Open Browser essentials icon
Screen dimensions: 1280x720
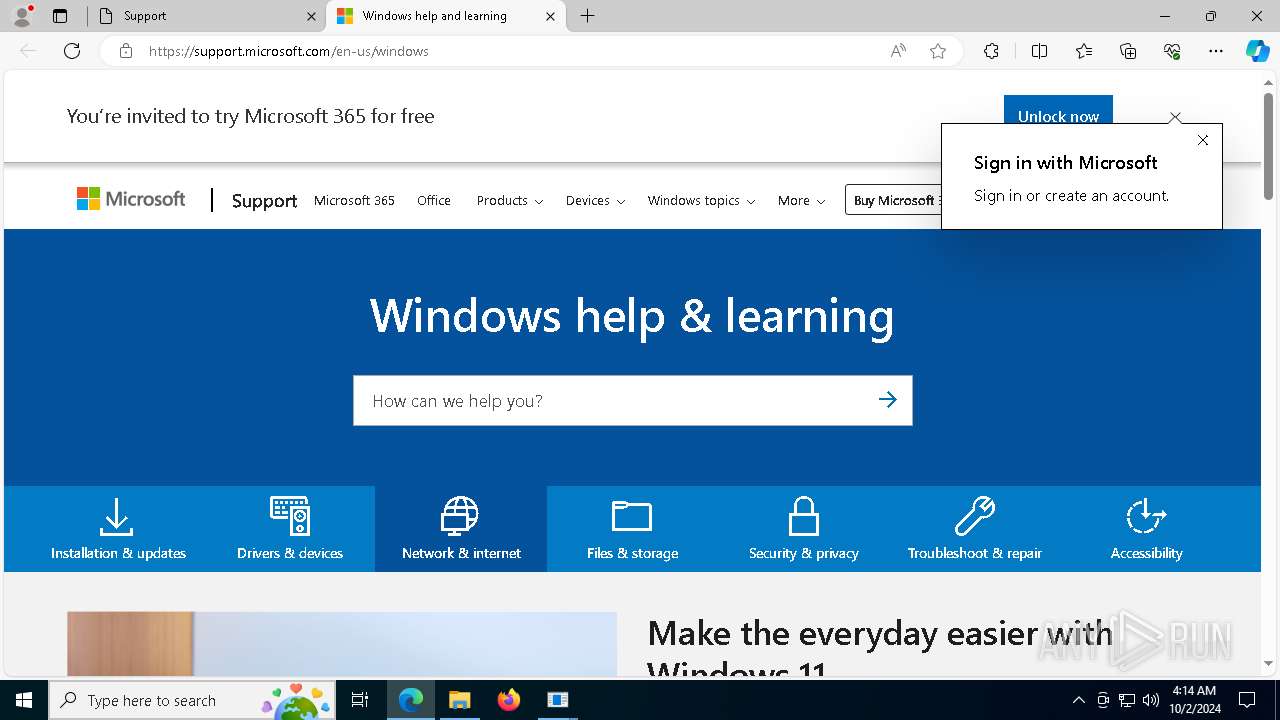pos(1172,51)
